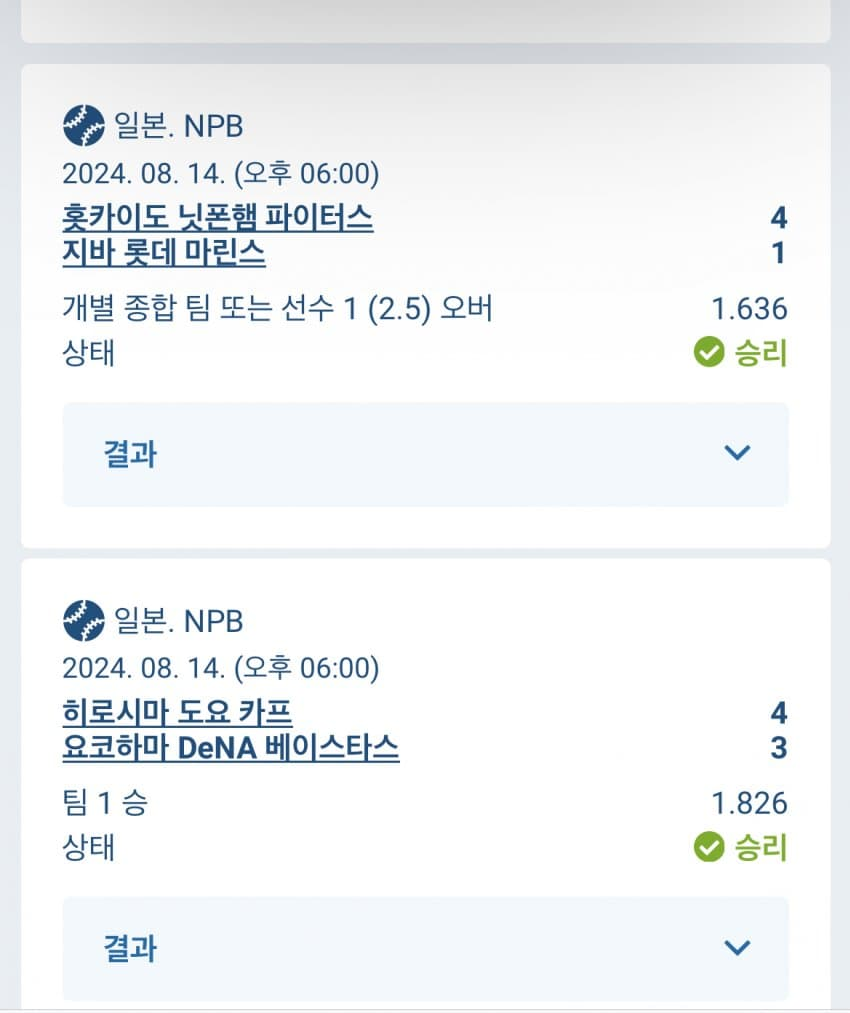Expand the 결과 chevron under the Hiroshima match
Screen dimensions: 850x1013
(737, 948)
